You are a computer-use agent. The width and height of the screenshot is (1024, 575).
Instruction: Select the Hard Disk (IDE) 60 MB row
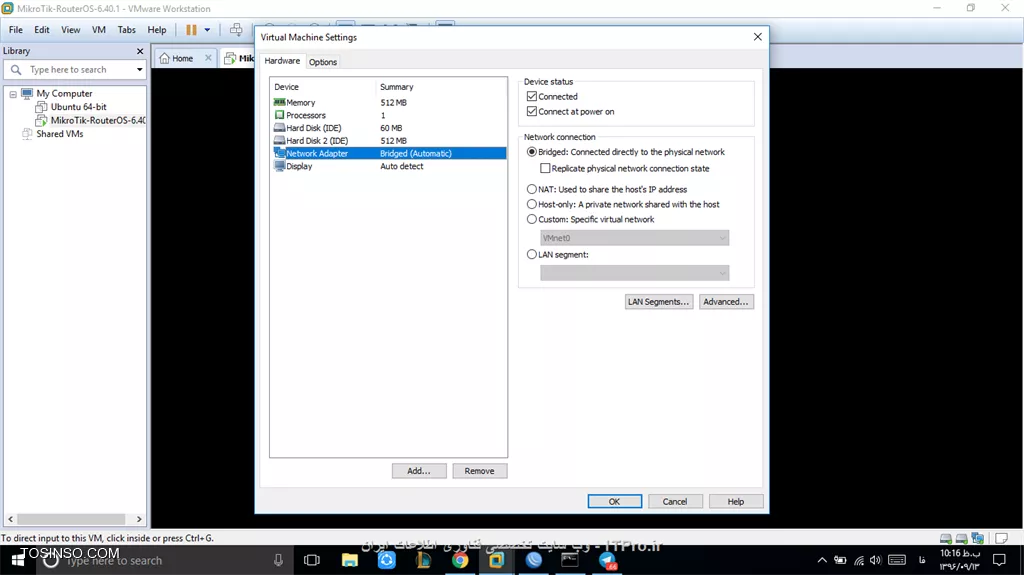[x=389, y=128]
